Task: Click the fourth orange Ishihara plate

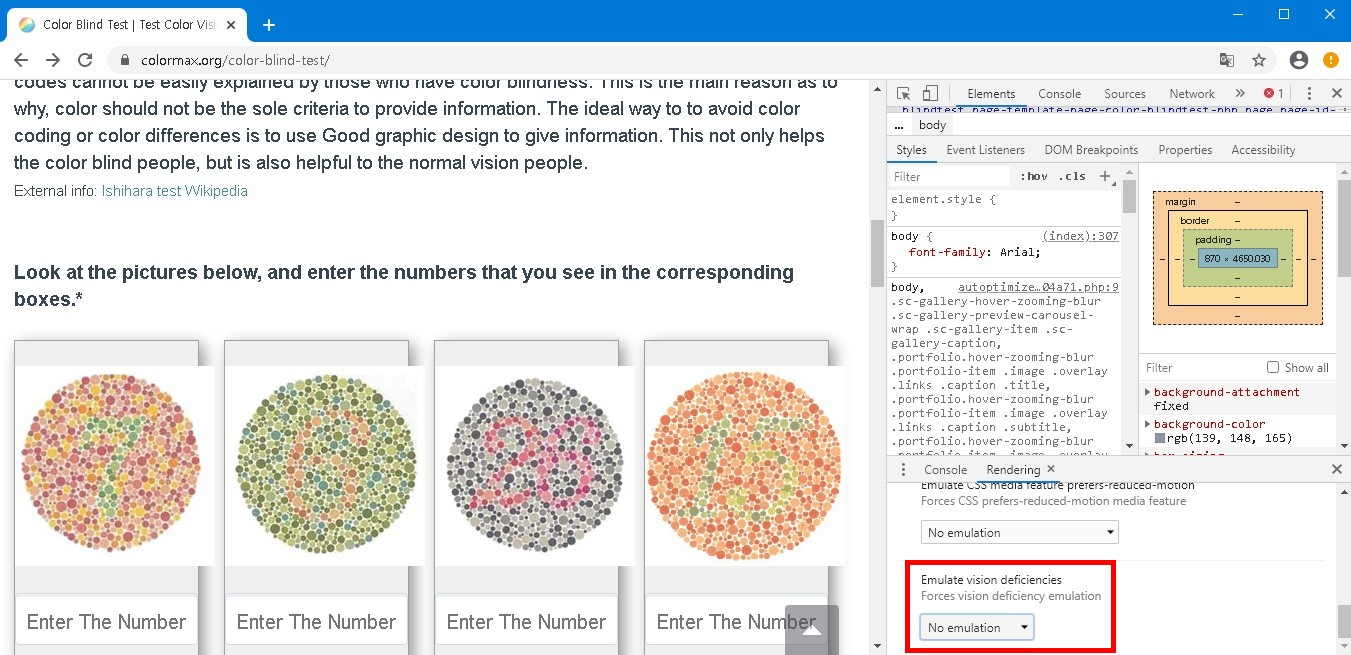Action: click(x=744, y=465)
